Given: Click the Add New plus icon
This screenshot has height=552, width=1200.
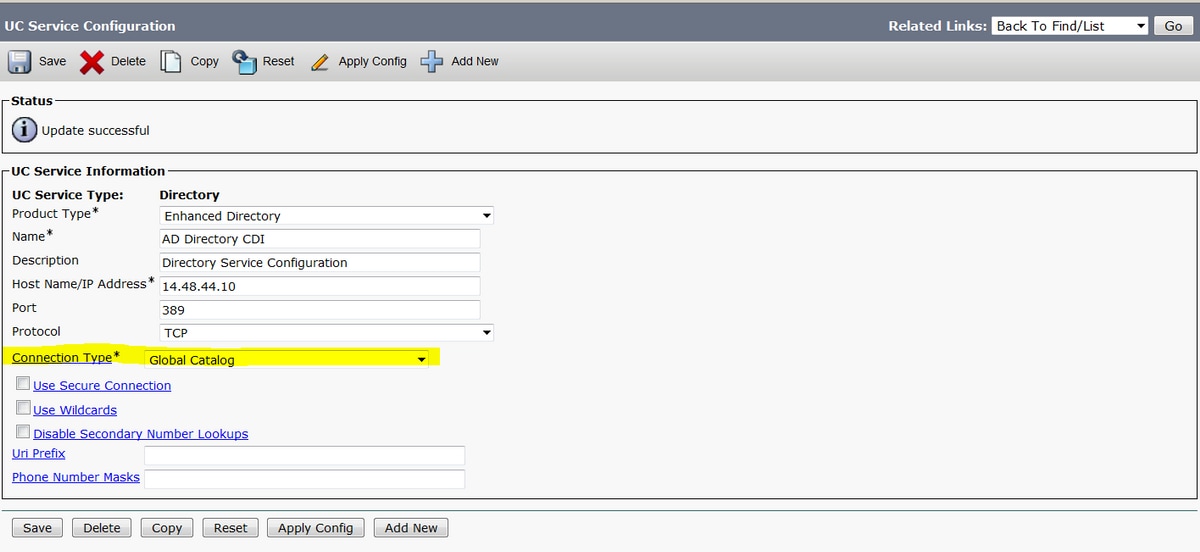Looking at the screenshot, I should point(432,62).
